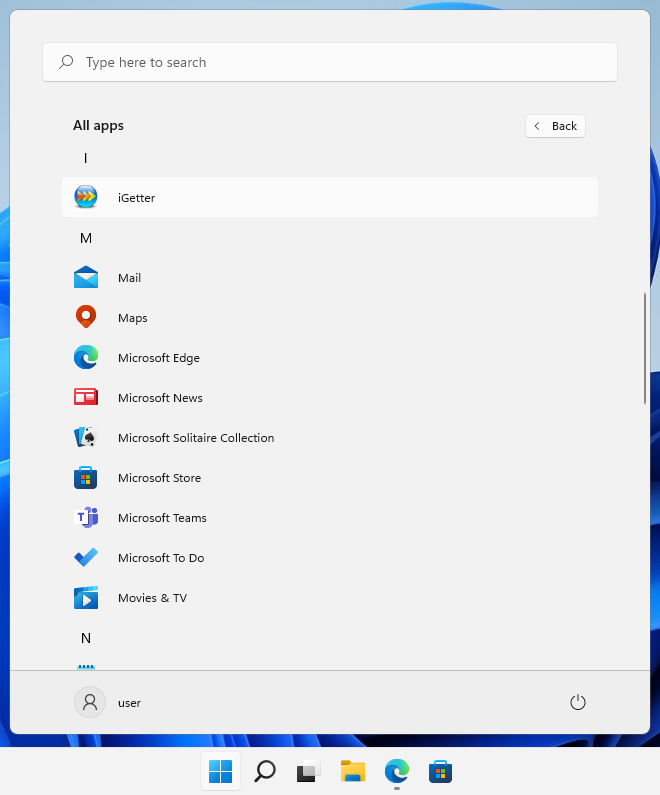The image size is (660, 795).
Task: Click the 'Microsoft Store' list label
Action: click(159, 478)
